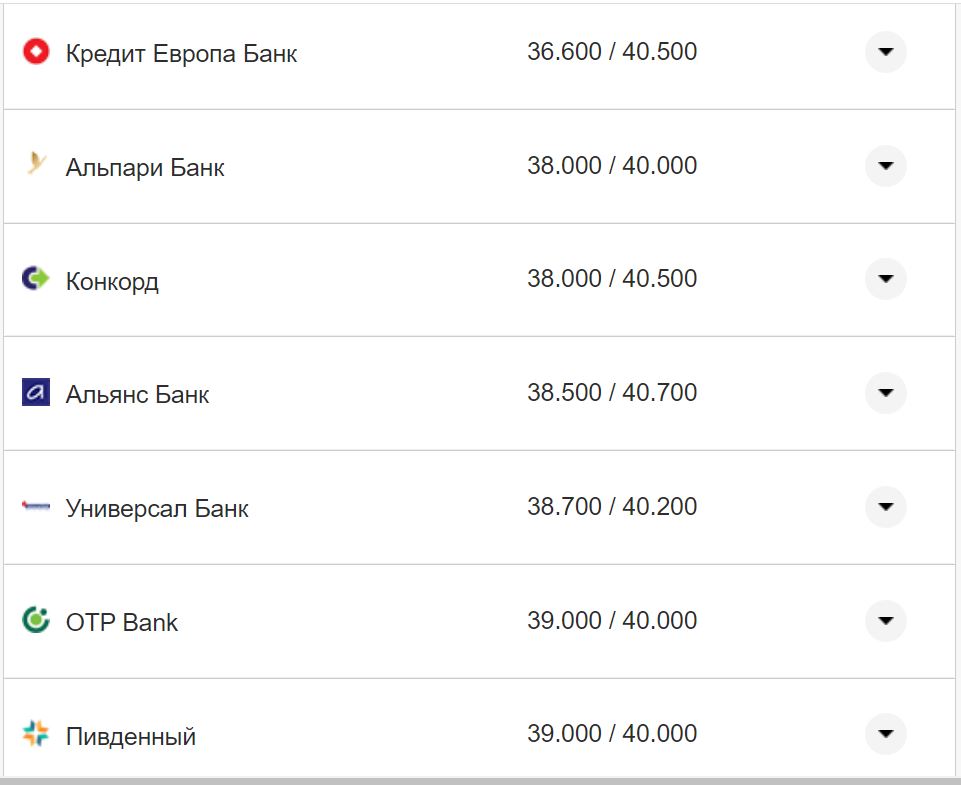The image size is (961, 785).
Task: Expand the Кредит Европа Банк row details
Action: pos(885,52)
